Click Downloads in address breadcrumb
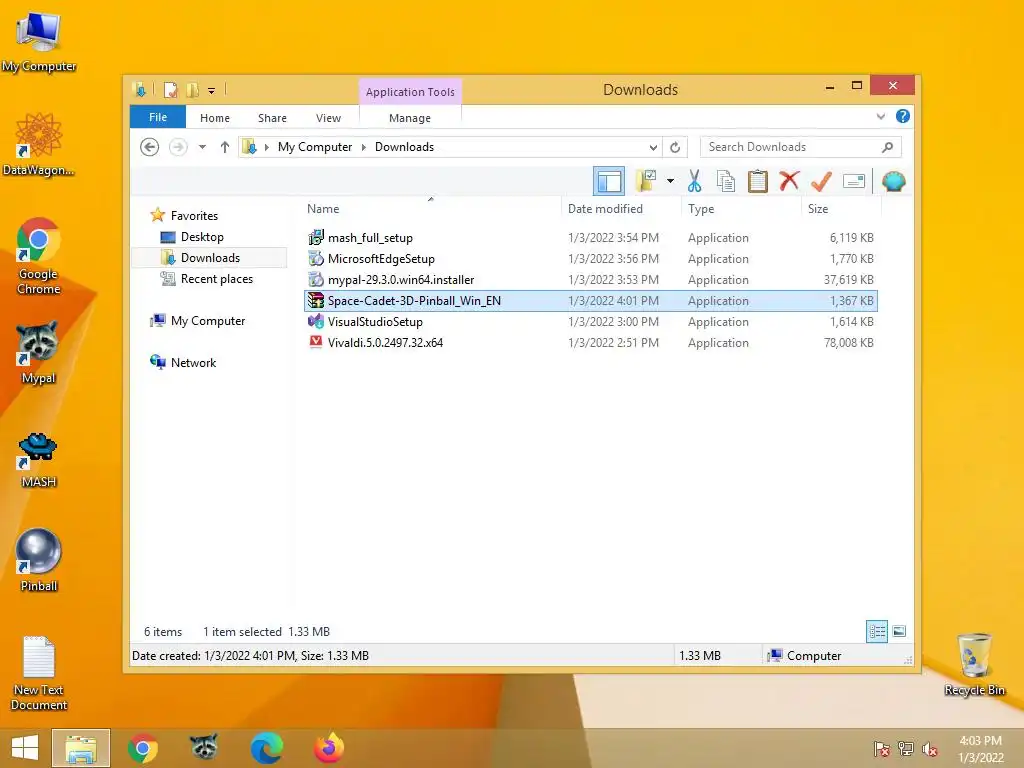The width and height of the screenshot is (1024, 768). 404,147
